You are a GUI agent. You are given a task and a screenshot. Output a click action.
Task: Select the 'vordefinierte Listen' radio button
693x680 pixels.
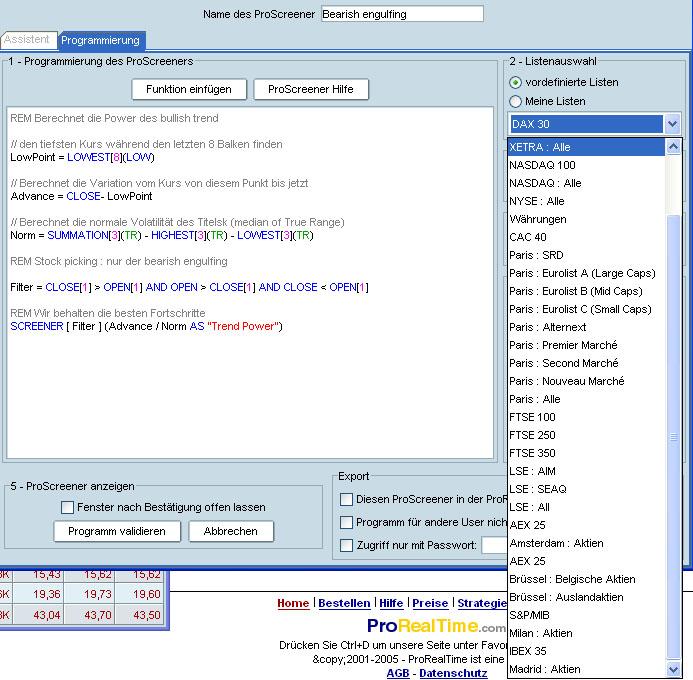click(x=516, y=82)
